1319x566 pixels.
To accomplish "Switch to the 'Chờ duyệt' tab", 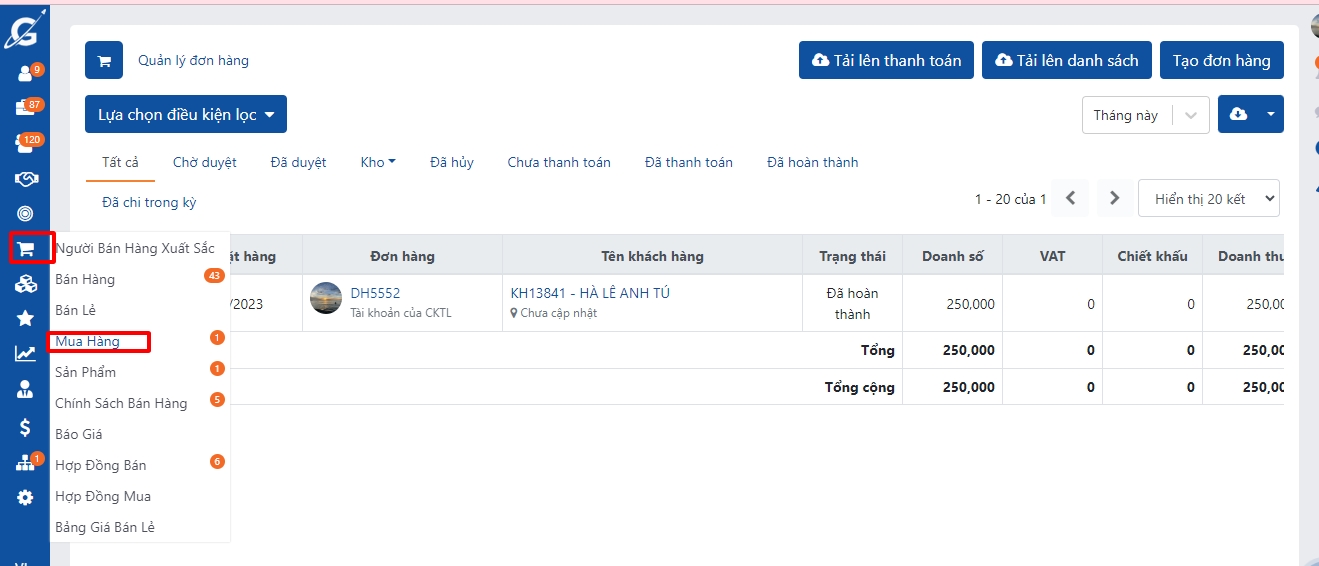I will [204, 162].
